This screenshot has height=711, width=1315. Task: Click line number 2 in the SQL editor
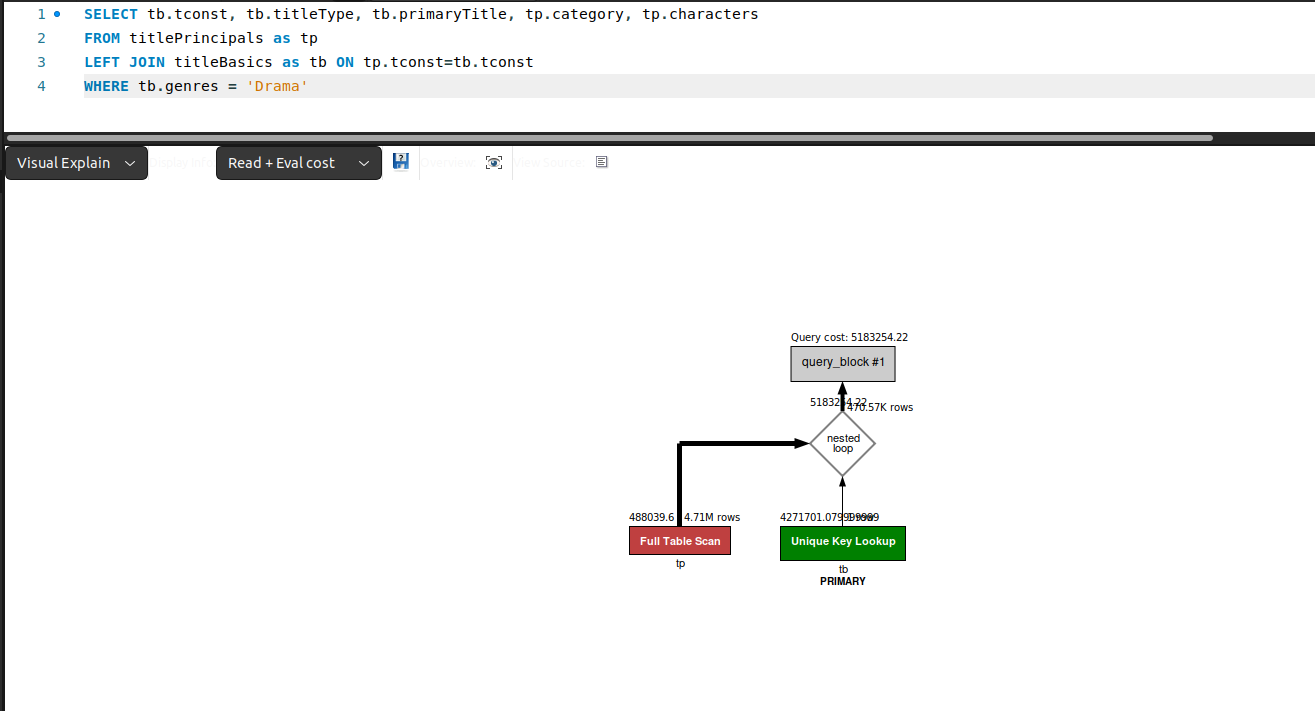click(41, 37)
